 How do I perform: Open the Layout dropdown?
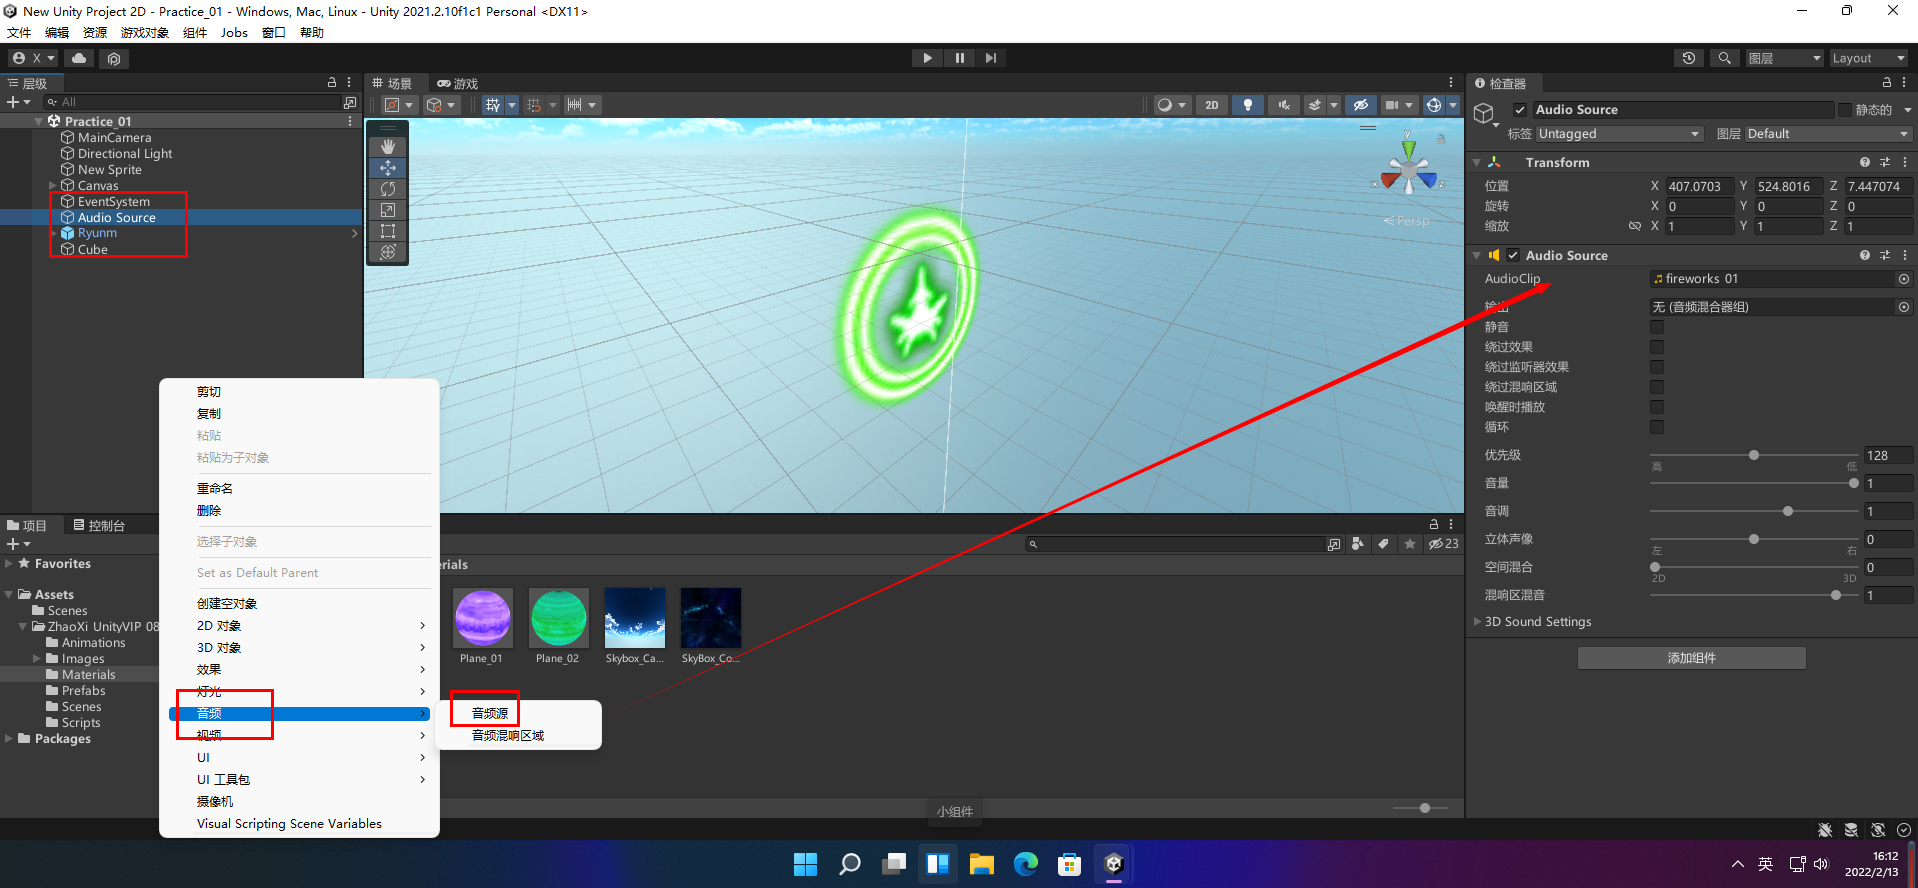[x=1868, y=58]
